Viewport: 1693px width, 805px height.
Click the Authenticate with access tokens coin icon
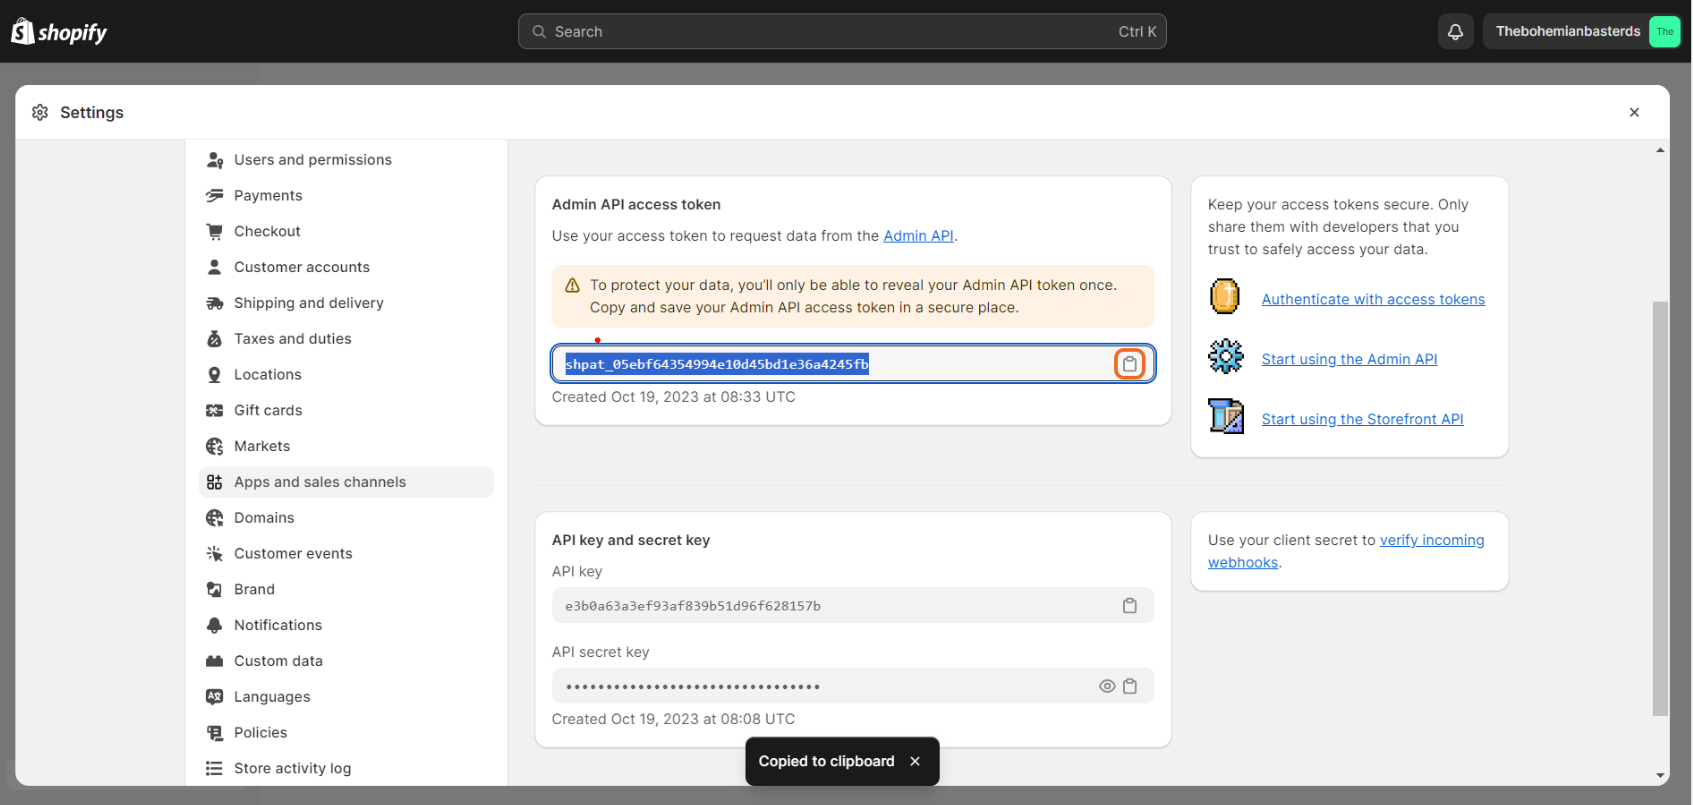1225,297
